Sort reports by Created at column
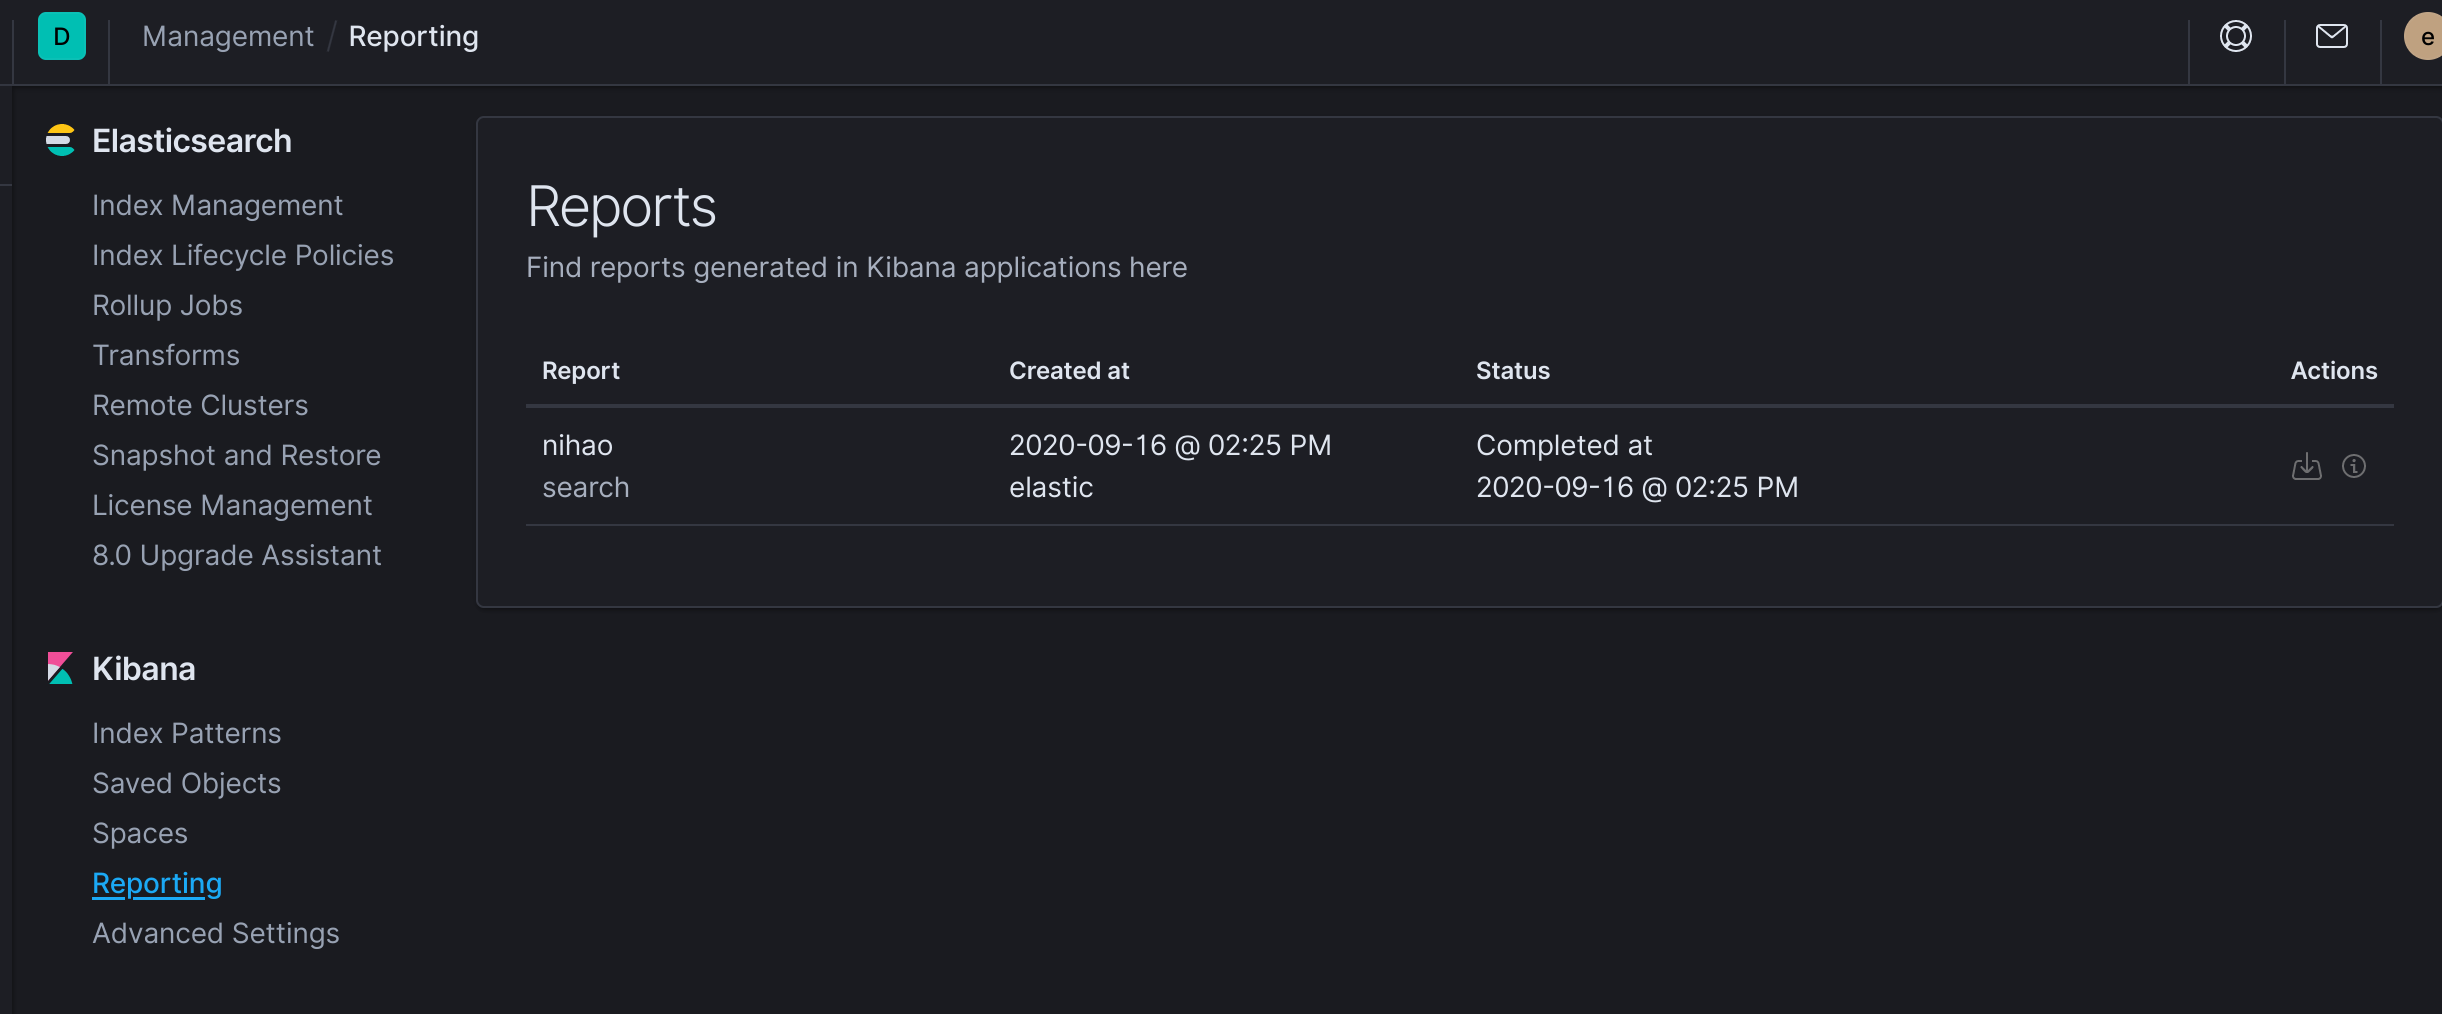 1069,370
